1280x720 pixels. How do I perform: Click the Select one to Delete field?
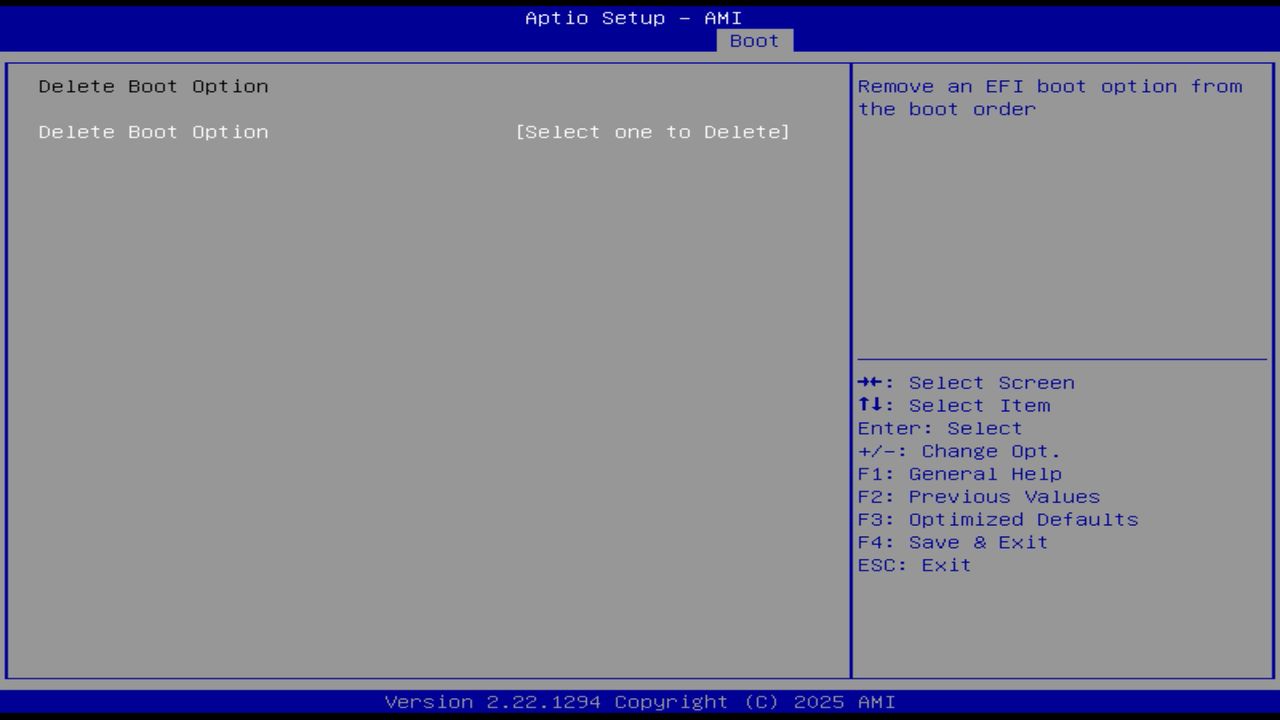click(x=654, y=131)
